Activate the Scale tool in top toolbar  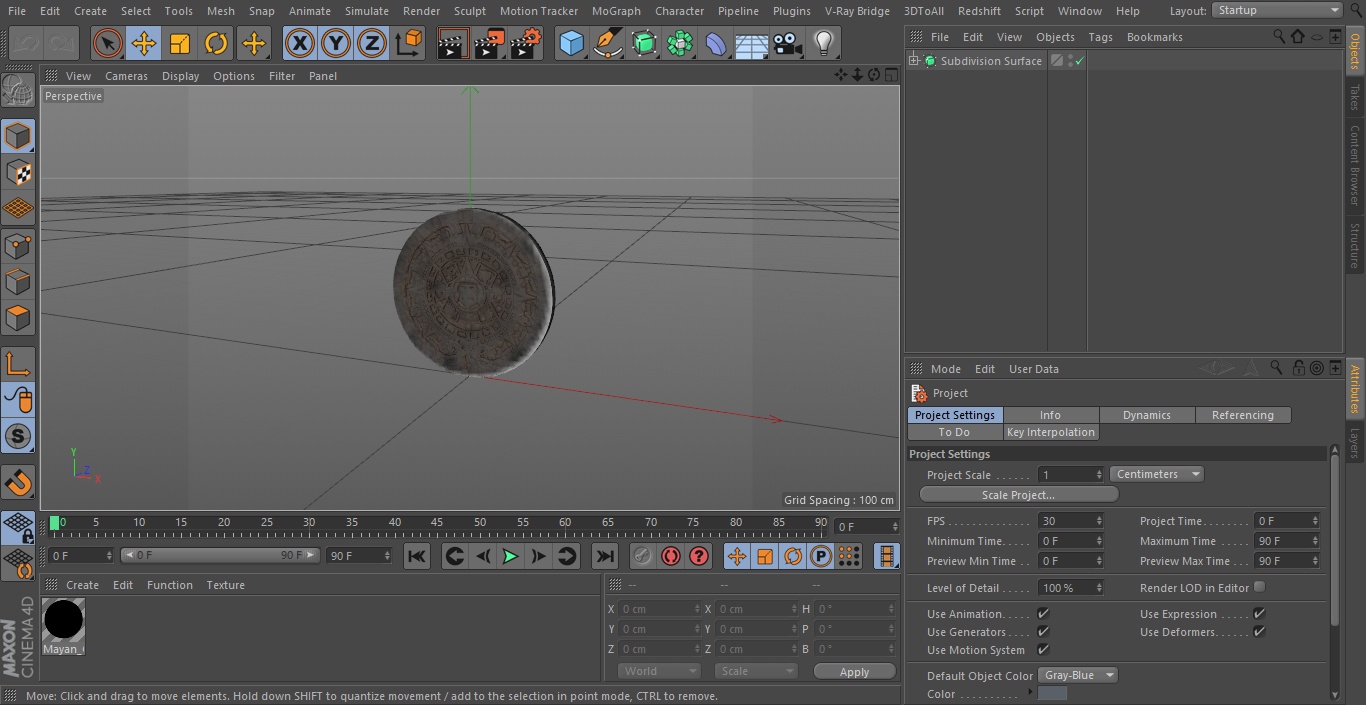pyautogui.click(x=180, y=44)
